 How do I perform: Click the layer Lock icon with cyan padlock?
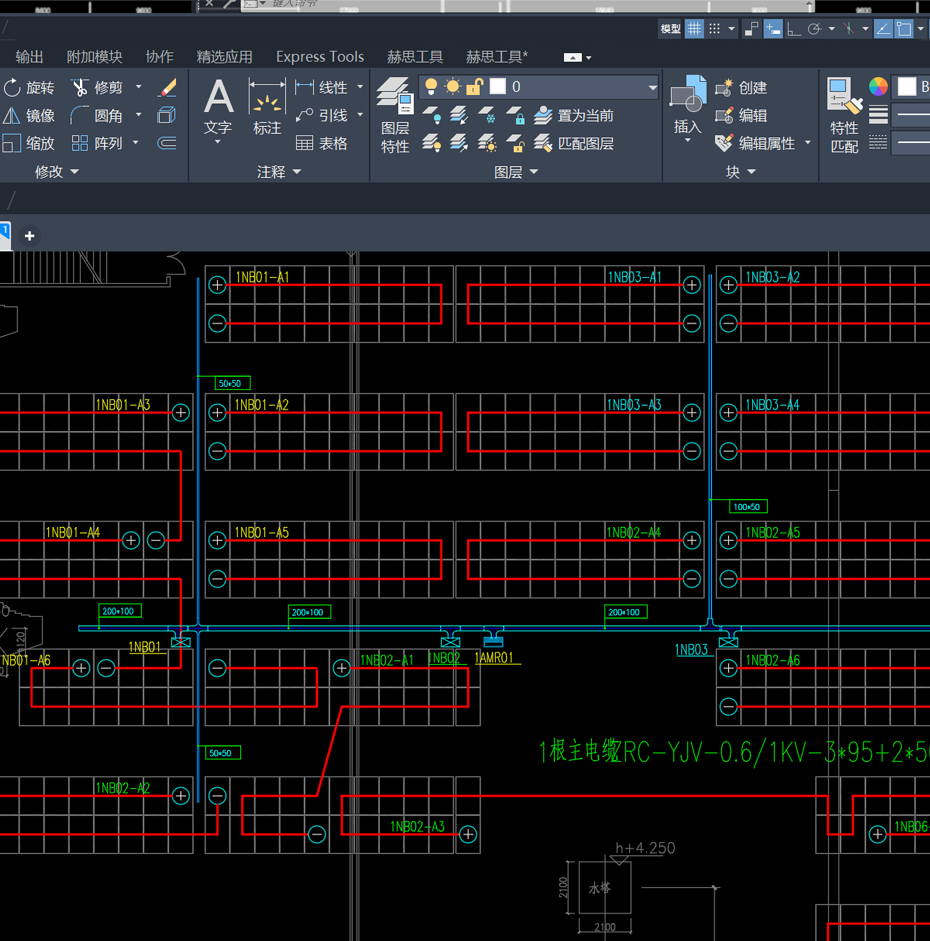tap(515, 114)
